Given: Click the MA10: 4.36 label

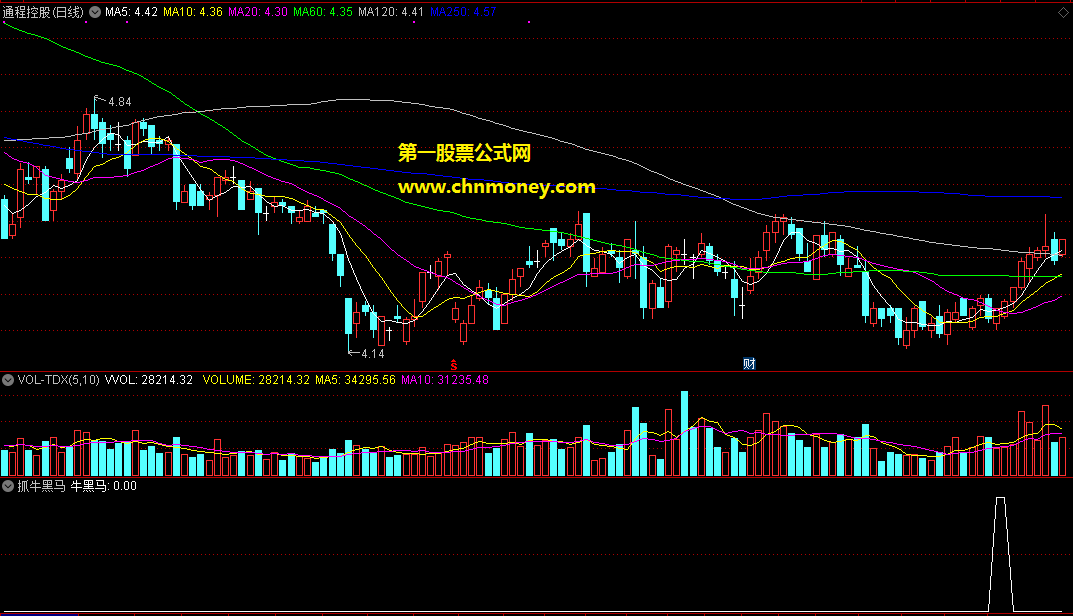Looking at the screenshot, I should click(x=193, y=12).
